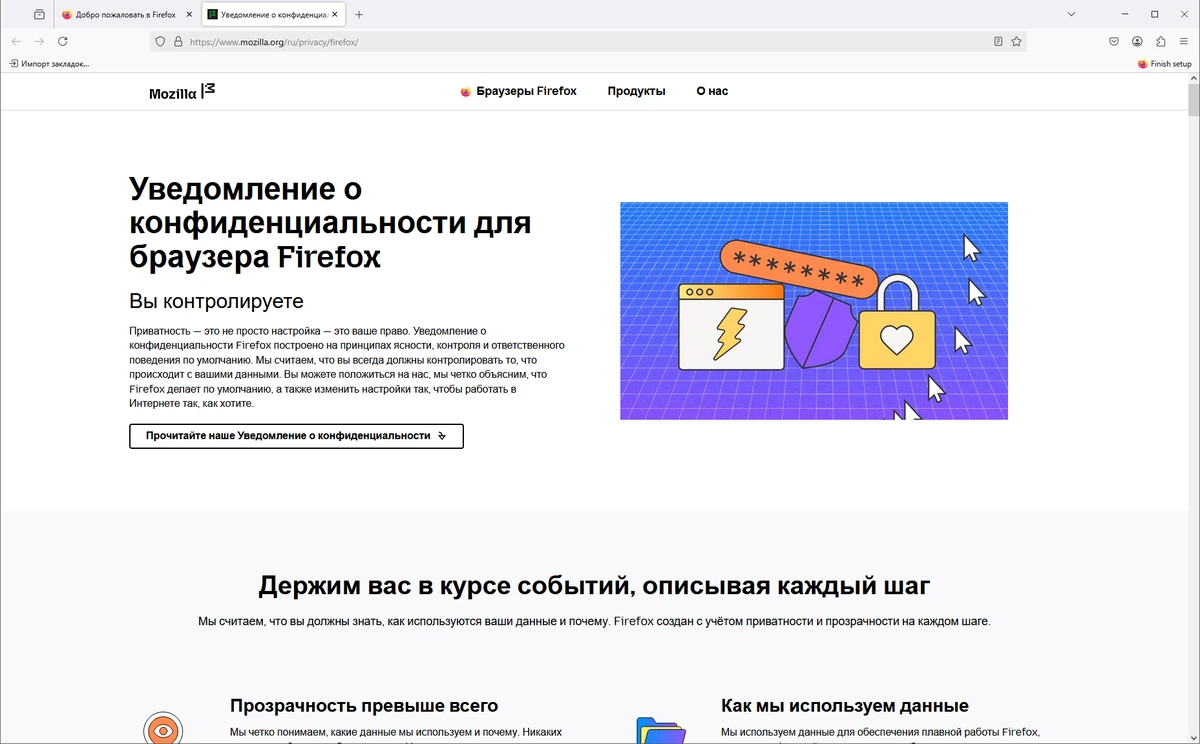Screen dimensions: 1200x744
Task: Bookmark this page with star icon
Action: [x=1016, y=42]
